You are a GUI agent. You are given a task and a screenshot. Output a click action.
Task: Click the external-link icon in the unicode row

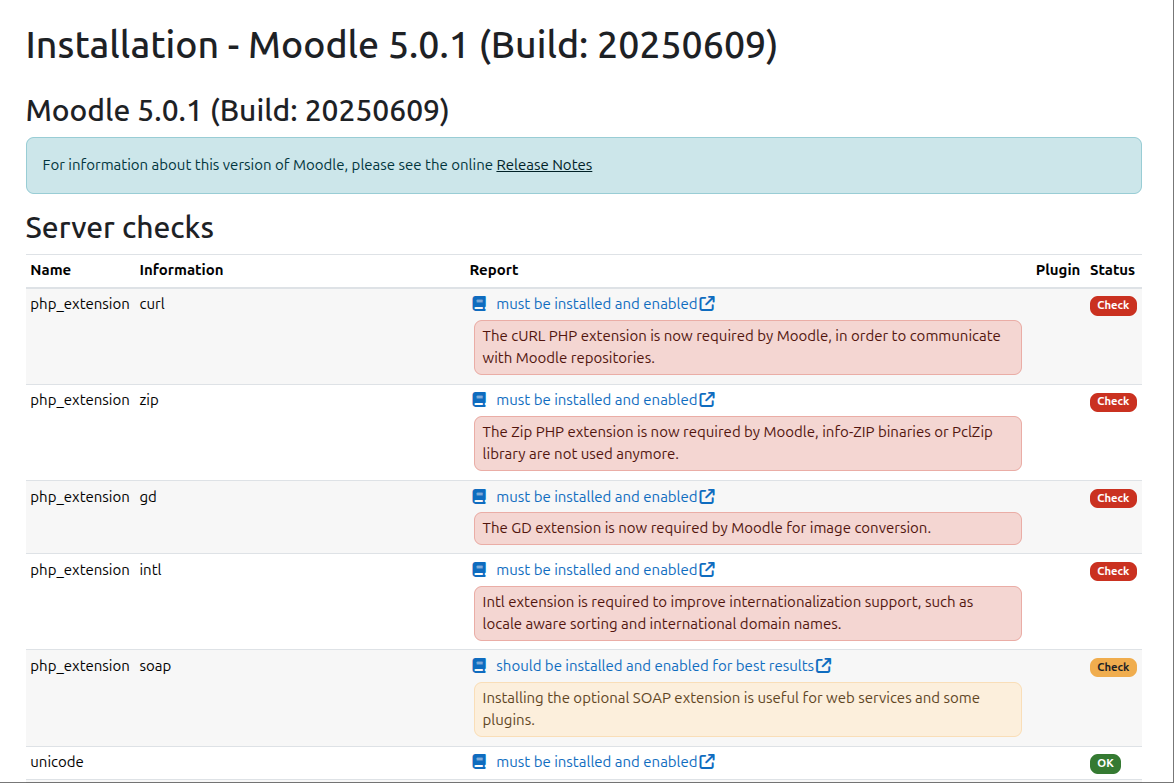[x=708, y=761]
